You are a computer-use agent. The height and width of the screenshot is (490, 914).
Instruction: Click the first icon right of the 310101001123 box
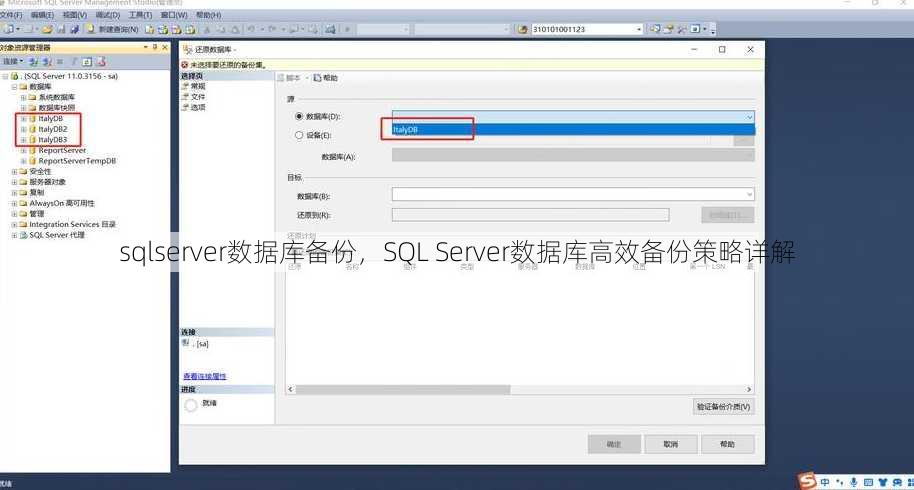click(x=655, y=29)
